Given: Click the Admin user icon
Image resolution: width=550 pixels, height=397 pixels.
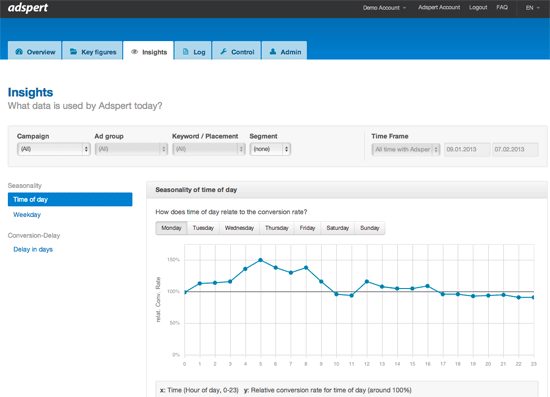Looking at the screenshot, I should point(273,52).
